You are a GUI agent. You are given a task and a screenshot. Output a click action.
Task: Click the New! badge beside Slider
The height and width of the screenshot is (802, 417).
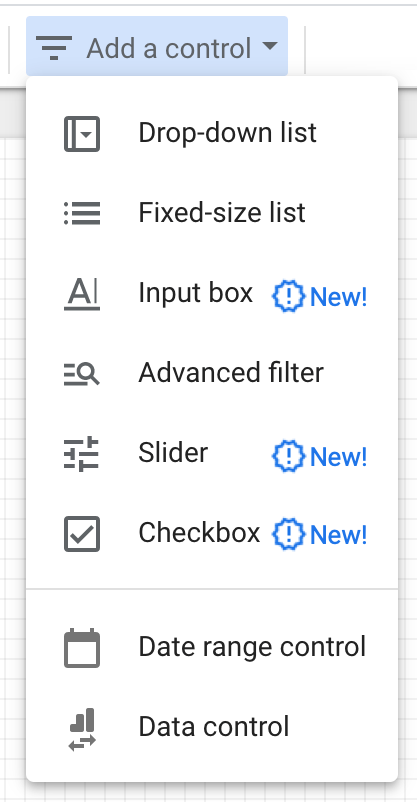320,456
